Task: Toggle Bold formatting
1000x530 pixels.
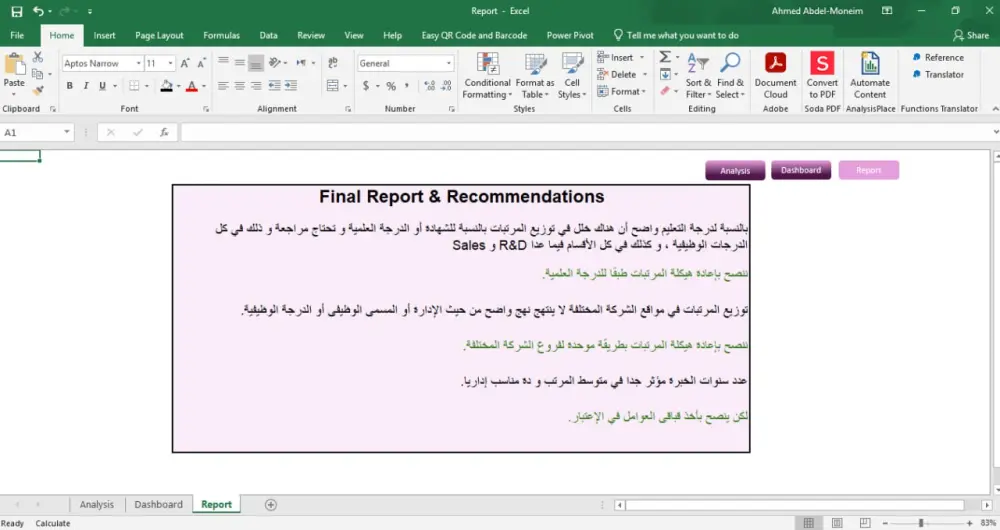Action: click(70, 85)
